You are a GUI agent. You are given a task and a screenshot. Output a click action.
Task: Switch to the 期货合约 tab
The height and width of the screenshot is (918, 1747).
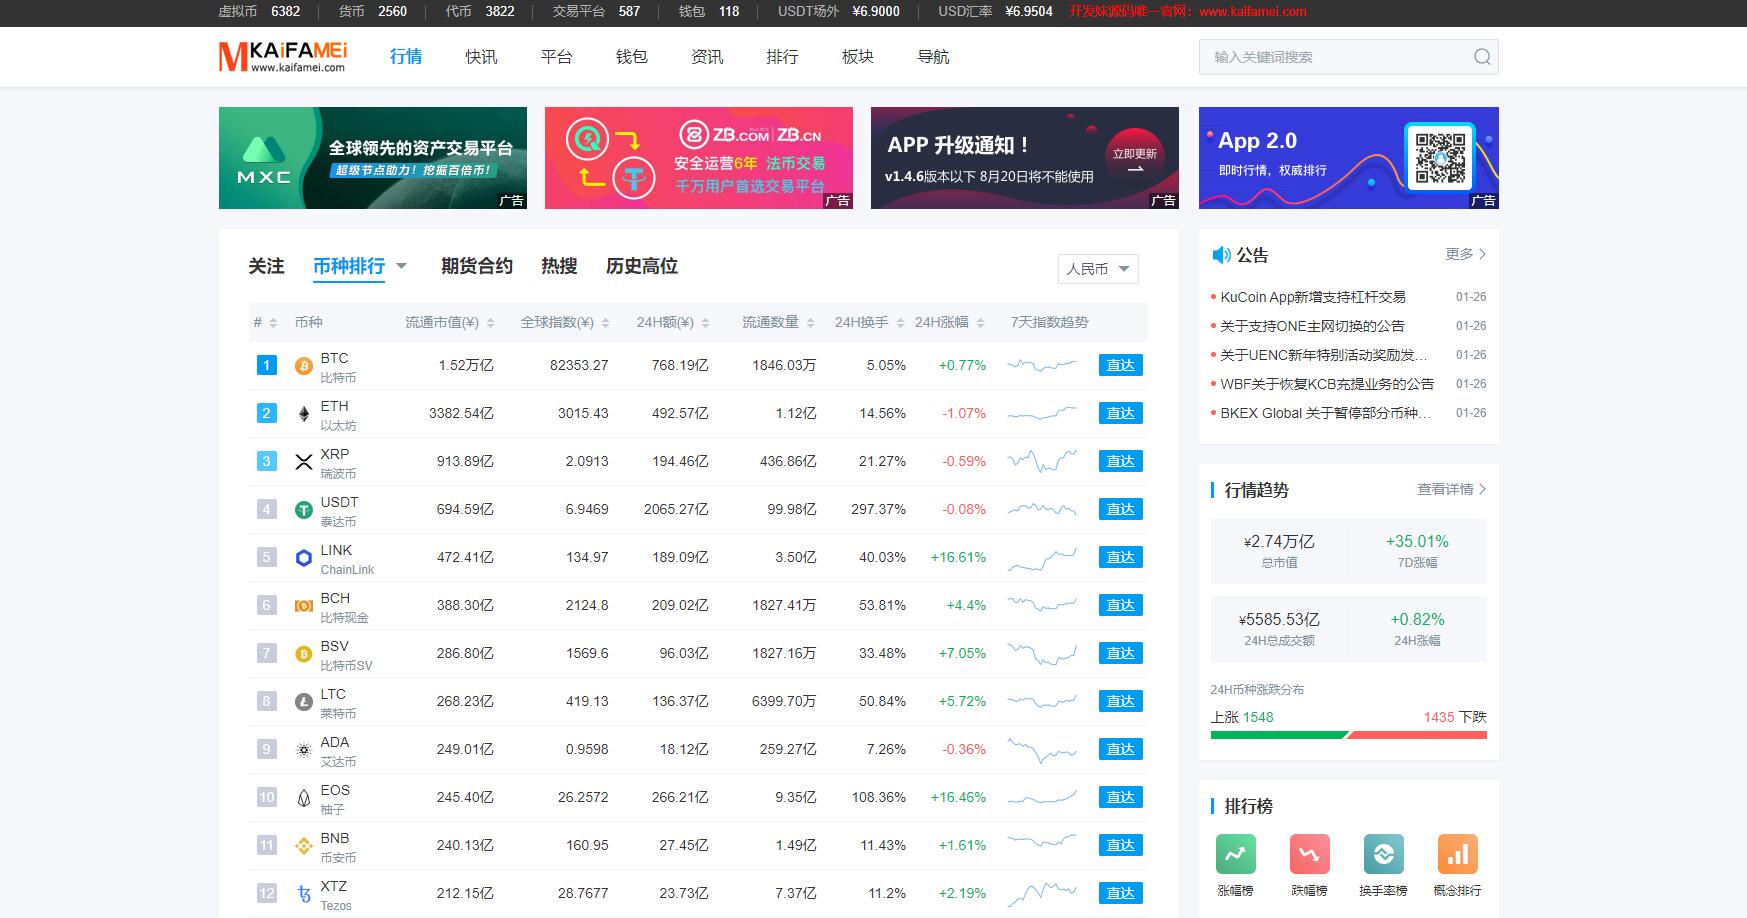[x=476, y=266]
